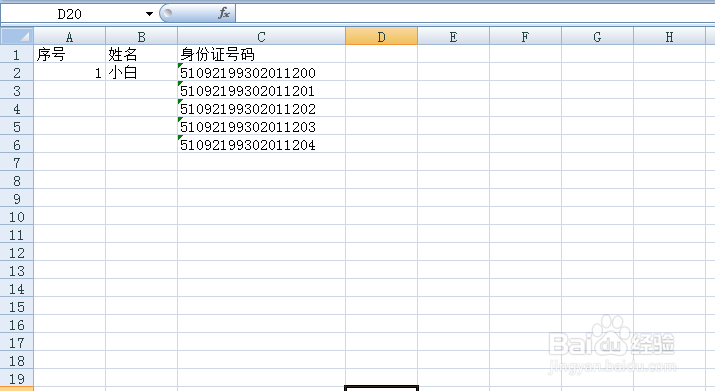The image size is (715, 391).
Task: Click cell with 51092199302011201
Action: pos(261,90)
